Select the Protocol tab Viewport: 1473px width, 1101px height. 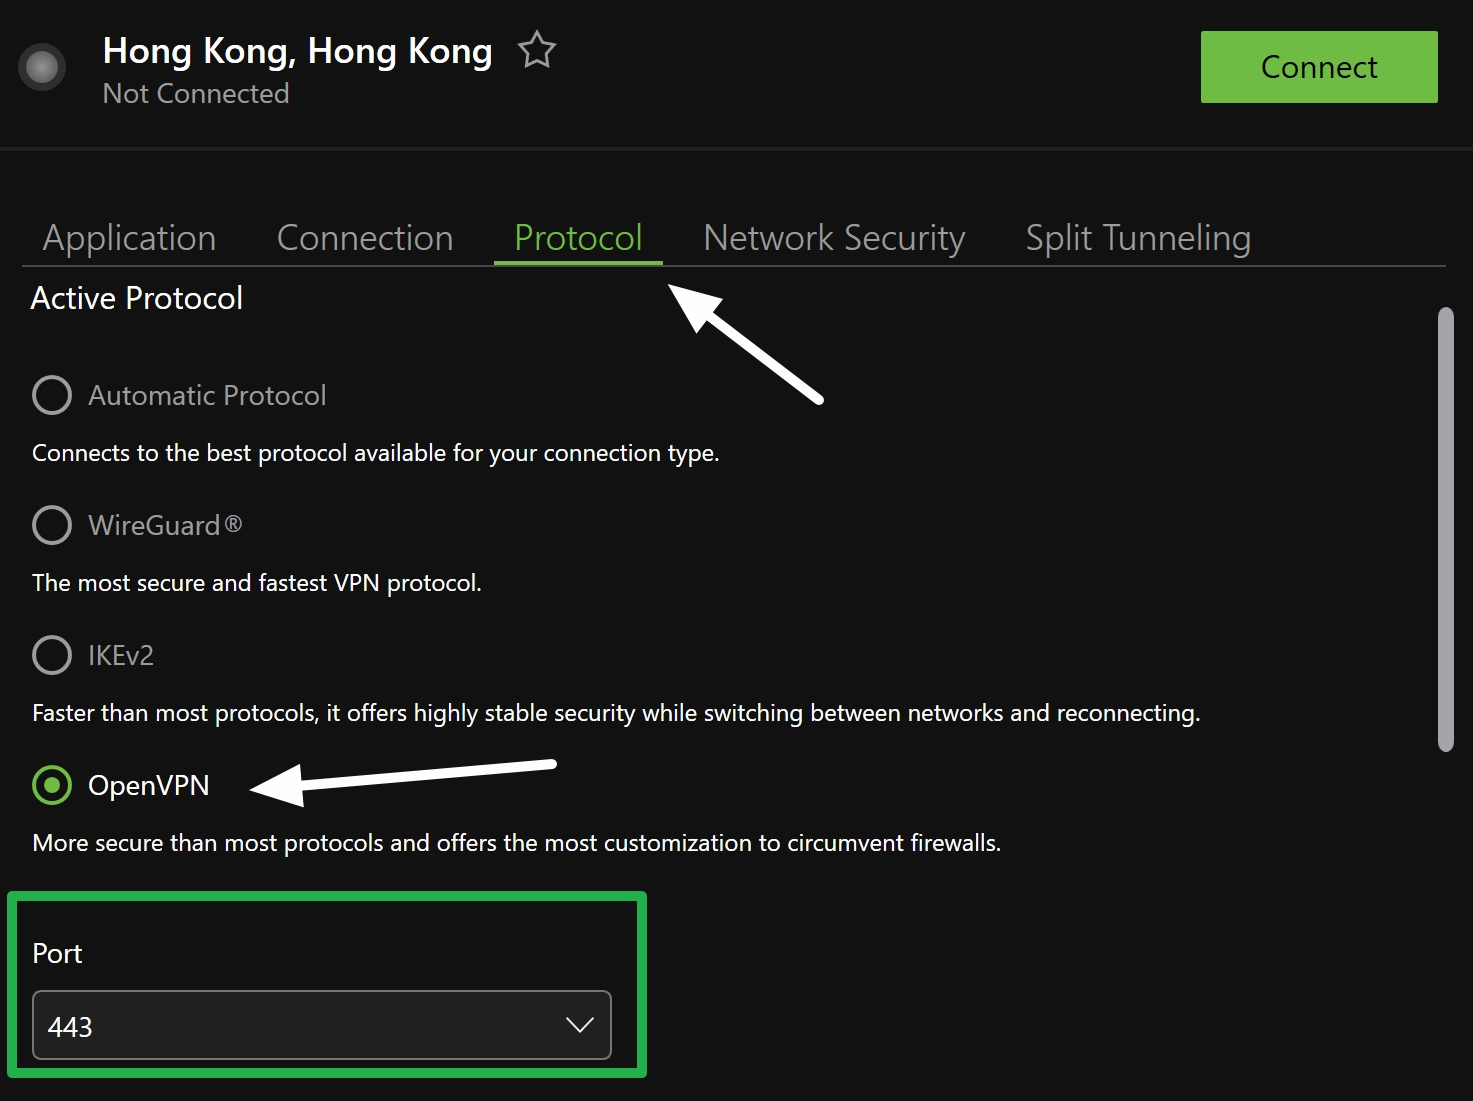coord(578,238)
